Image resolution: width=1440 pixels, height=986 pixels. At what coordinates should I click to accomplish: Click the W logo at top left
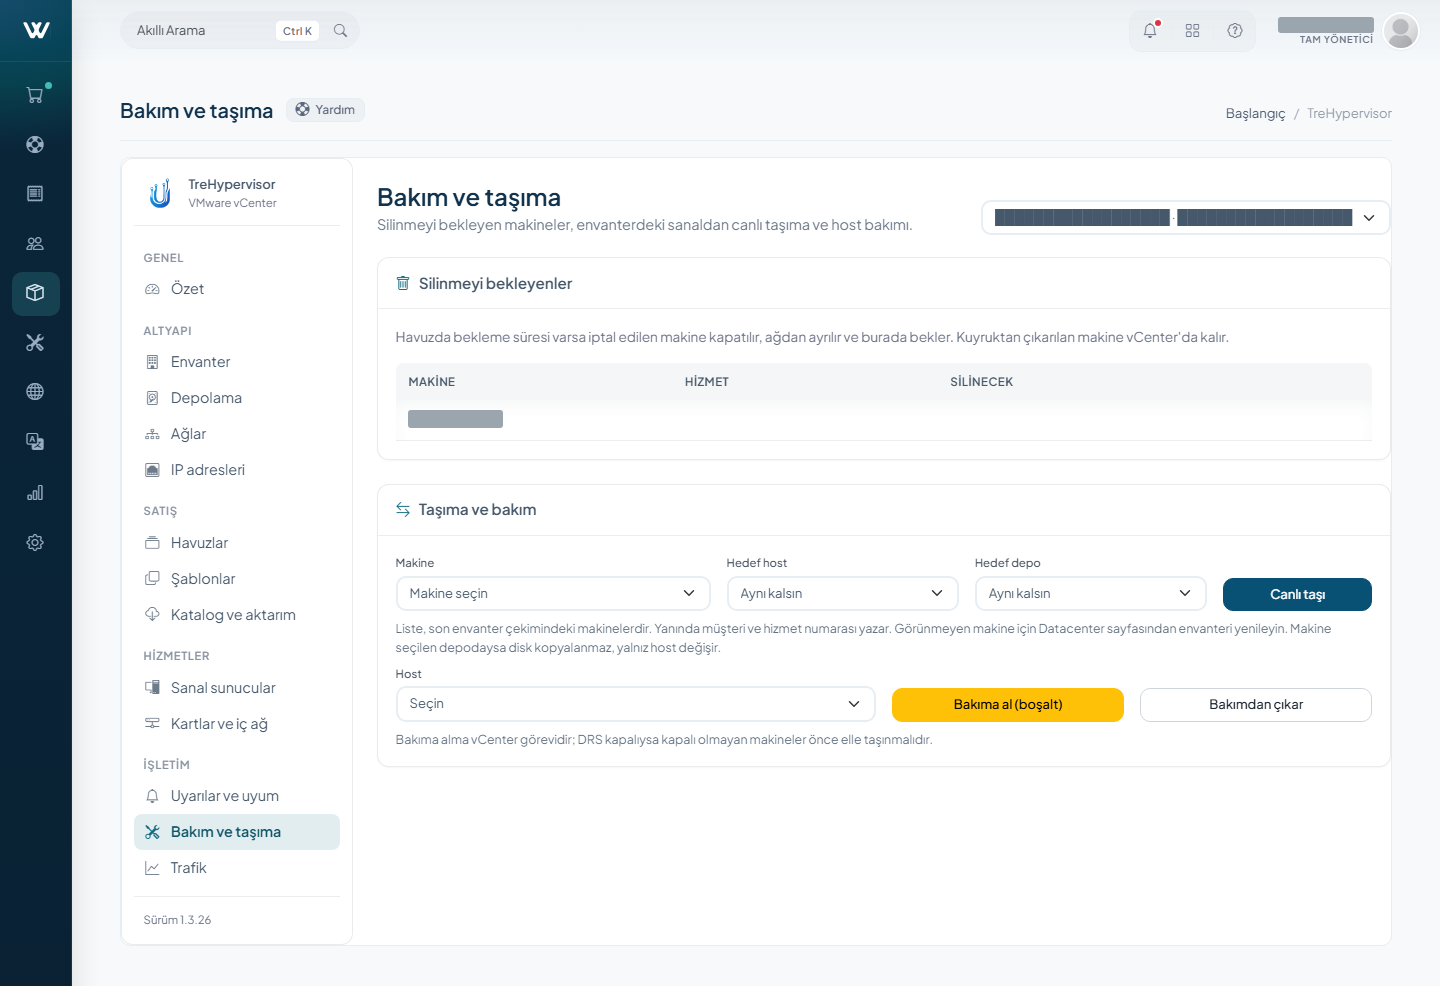point(36,30)
